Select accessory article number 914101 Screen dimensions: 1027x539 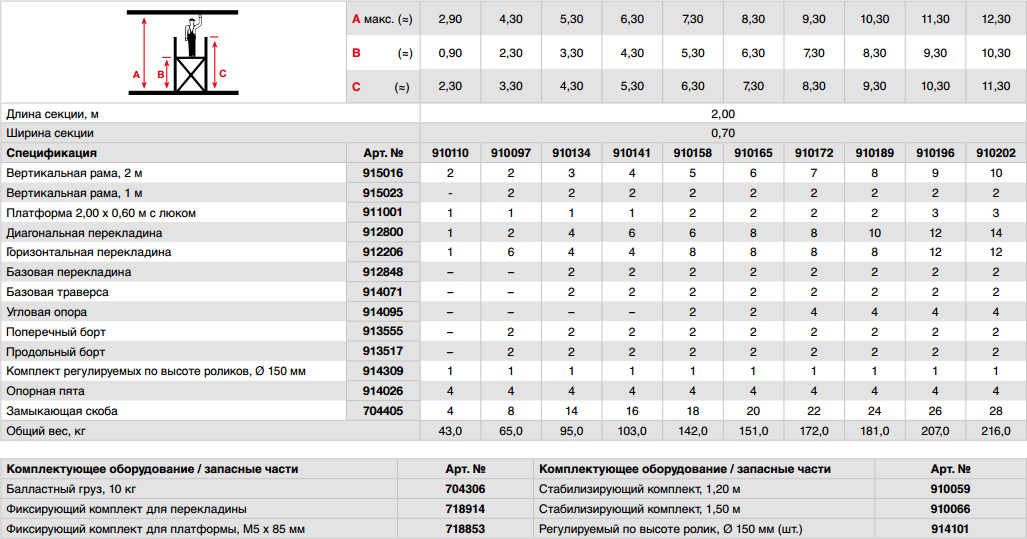coord(950,529)
